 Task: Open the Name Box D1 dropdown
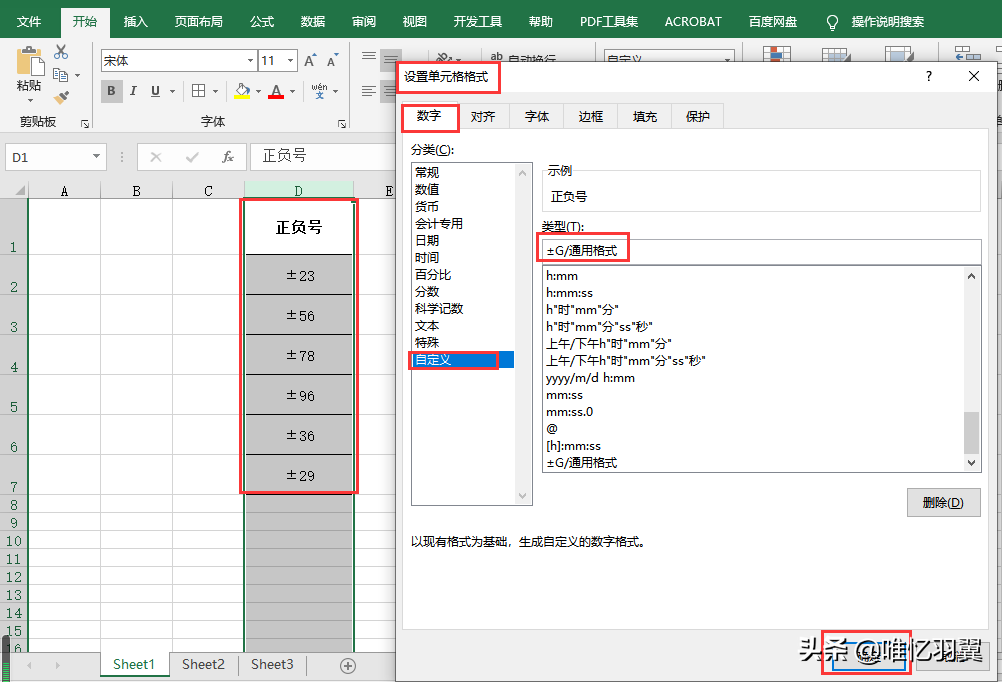[x=96, y=157]
